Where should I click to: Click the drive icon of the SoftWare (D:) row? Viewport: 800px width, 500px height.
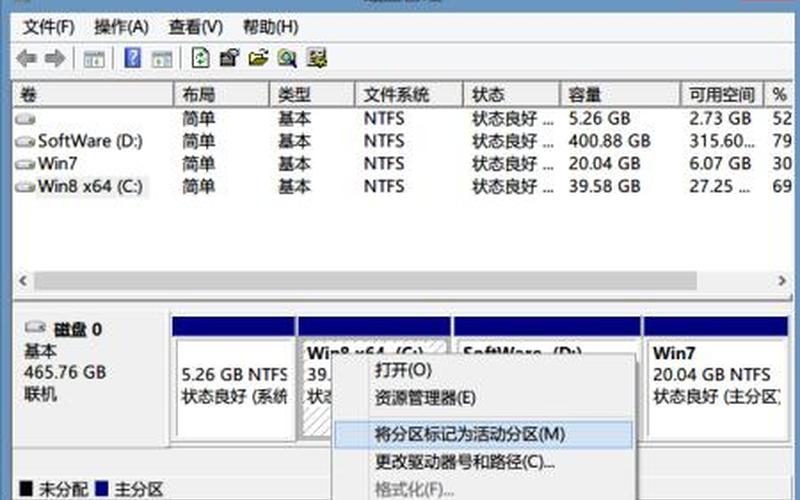click(25, 141)
